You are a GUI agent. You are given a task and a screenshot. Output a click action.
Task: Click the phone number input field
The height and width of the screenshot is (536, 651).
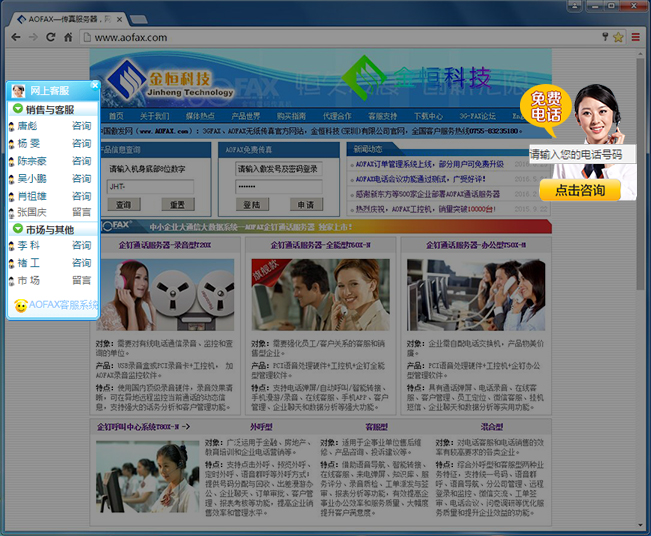tap(576, 155)
